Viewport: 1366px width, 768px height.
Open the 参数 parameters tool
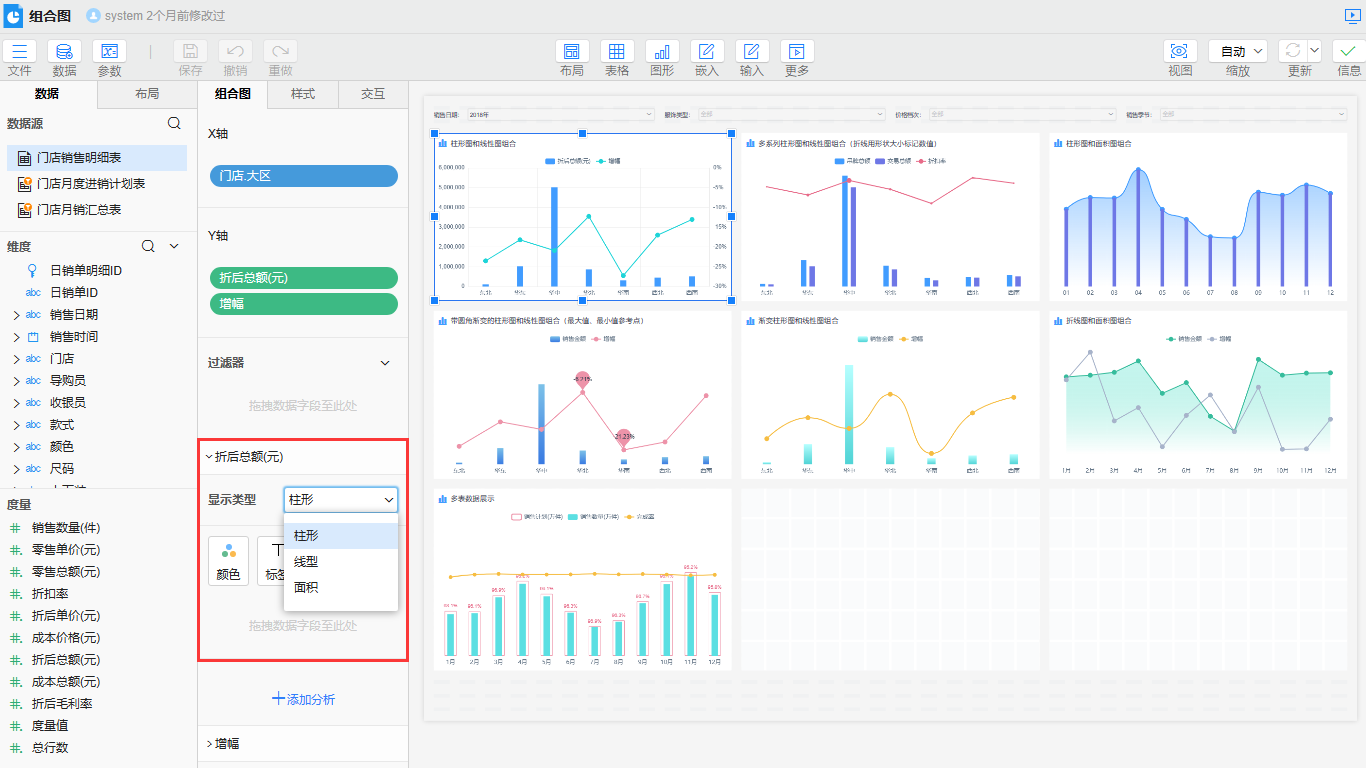[109, 52]
